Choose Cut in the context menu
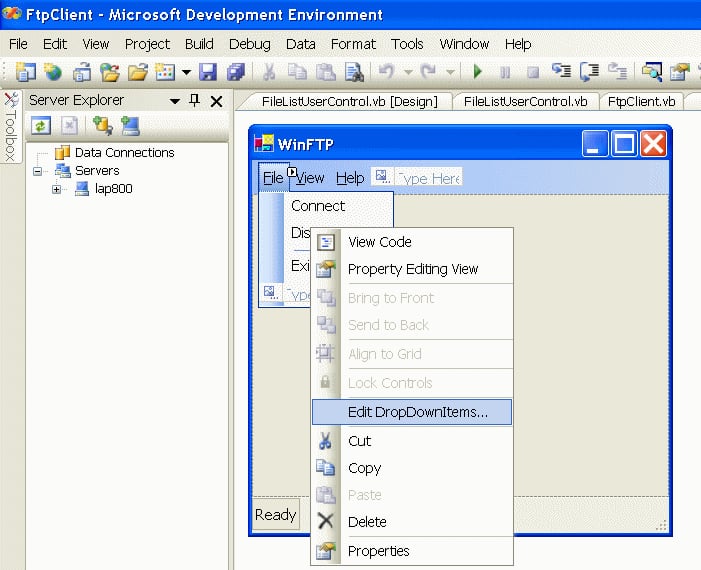Image resolution: width=701 pixels, height=570 pixels. point(412,441)
